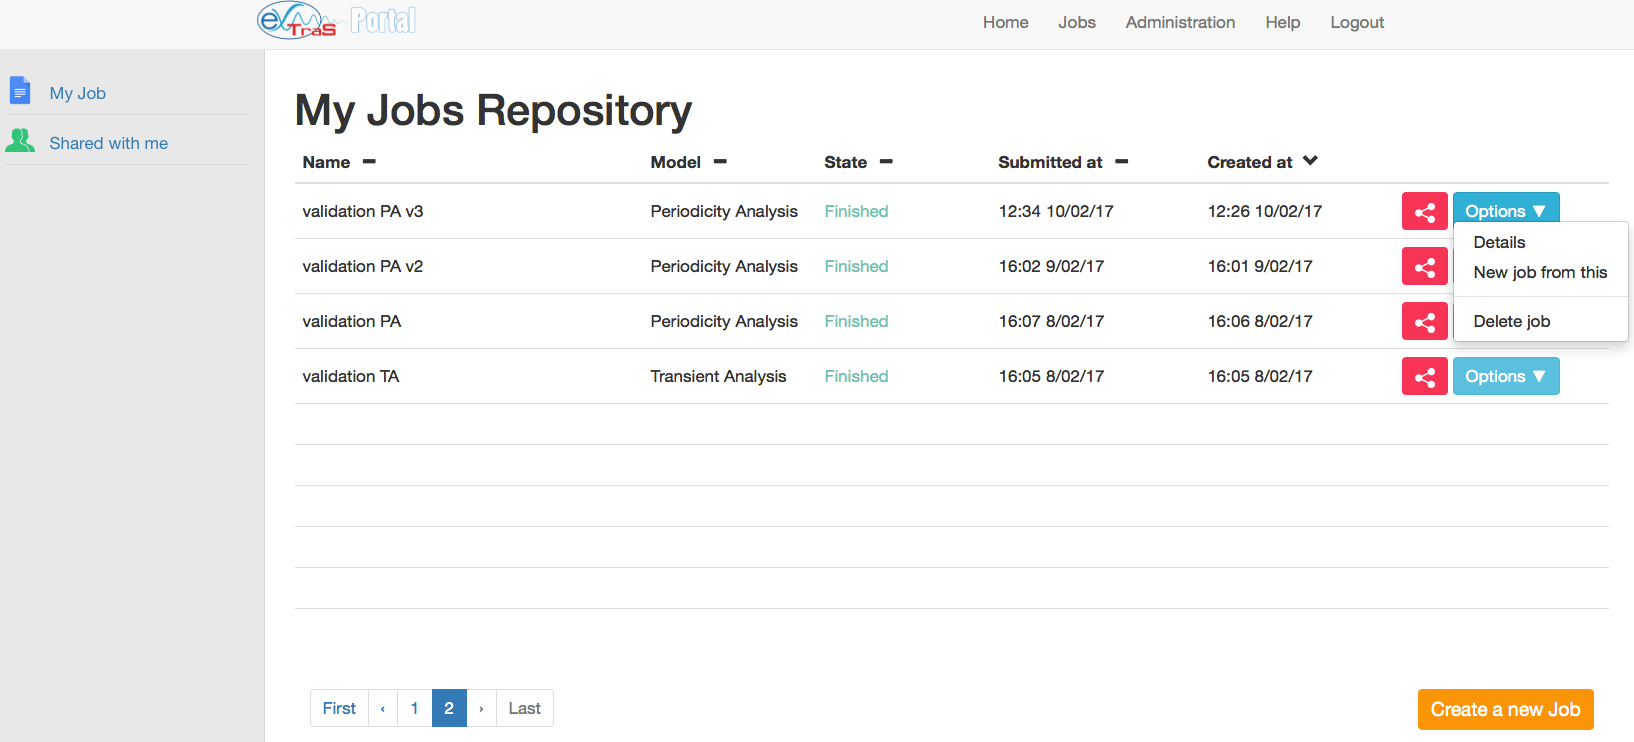
Task: Select Details from the options menu
Action: (1499, 242)
